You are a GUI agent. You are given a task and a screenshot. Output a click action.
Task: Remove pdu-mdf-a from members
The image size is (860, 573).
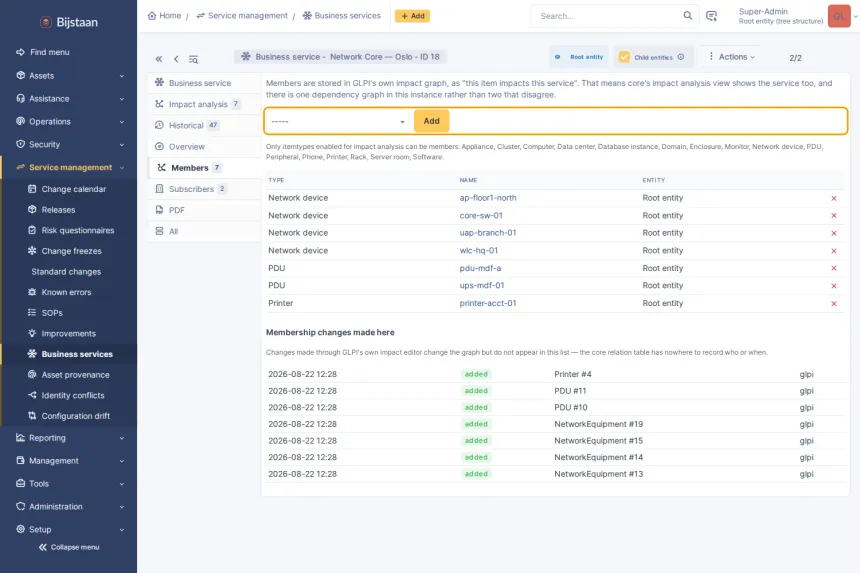[834, 269]
